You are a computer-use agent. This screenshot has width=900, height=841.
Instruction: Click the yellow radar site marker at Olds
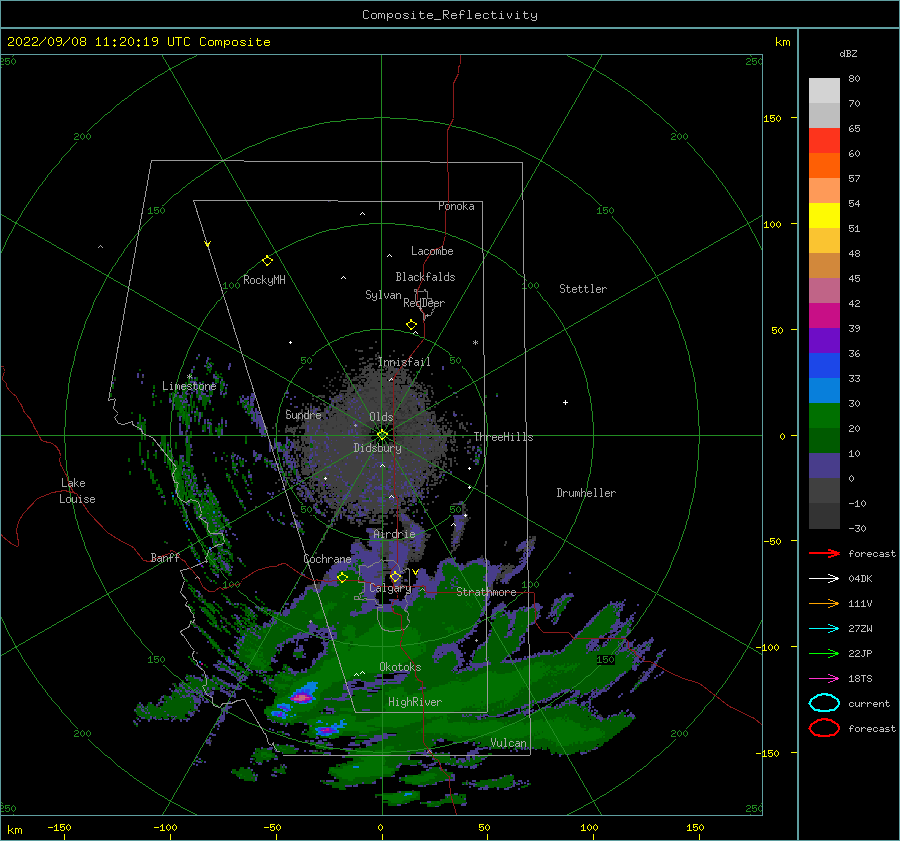382,435
